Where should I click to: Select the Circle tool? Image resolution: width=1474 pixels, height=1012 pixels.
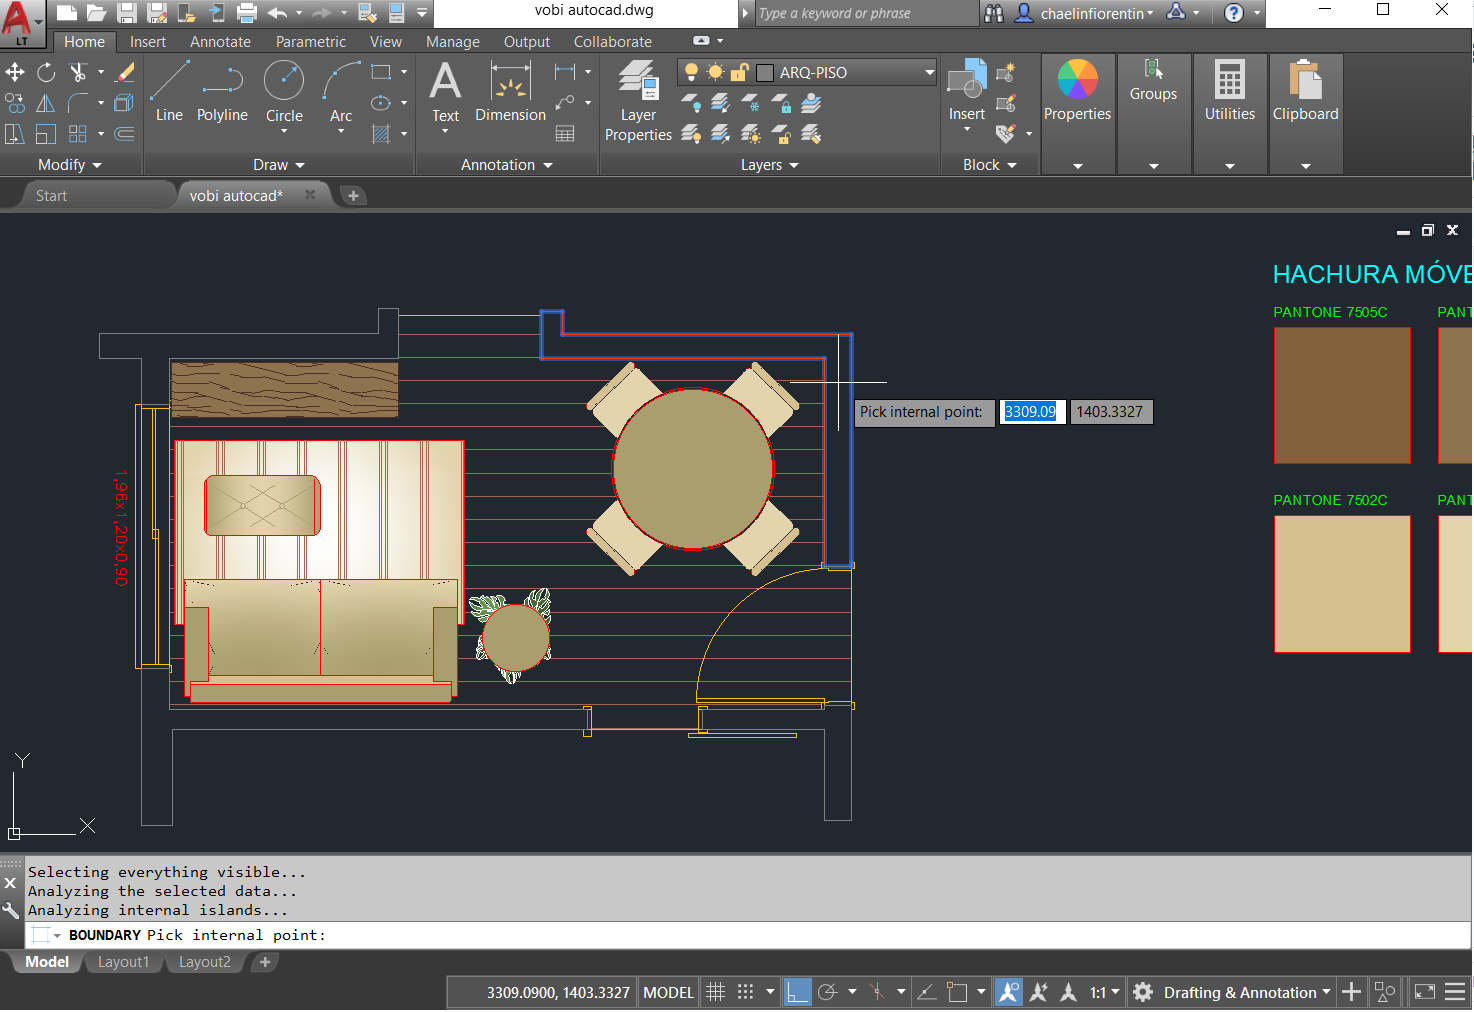(284, 92)
